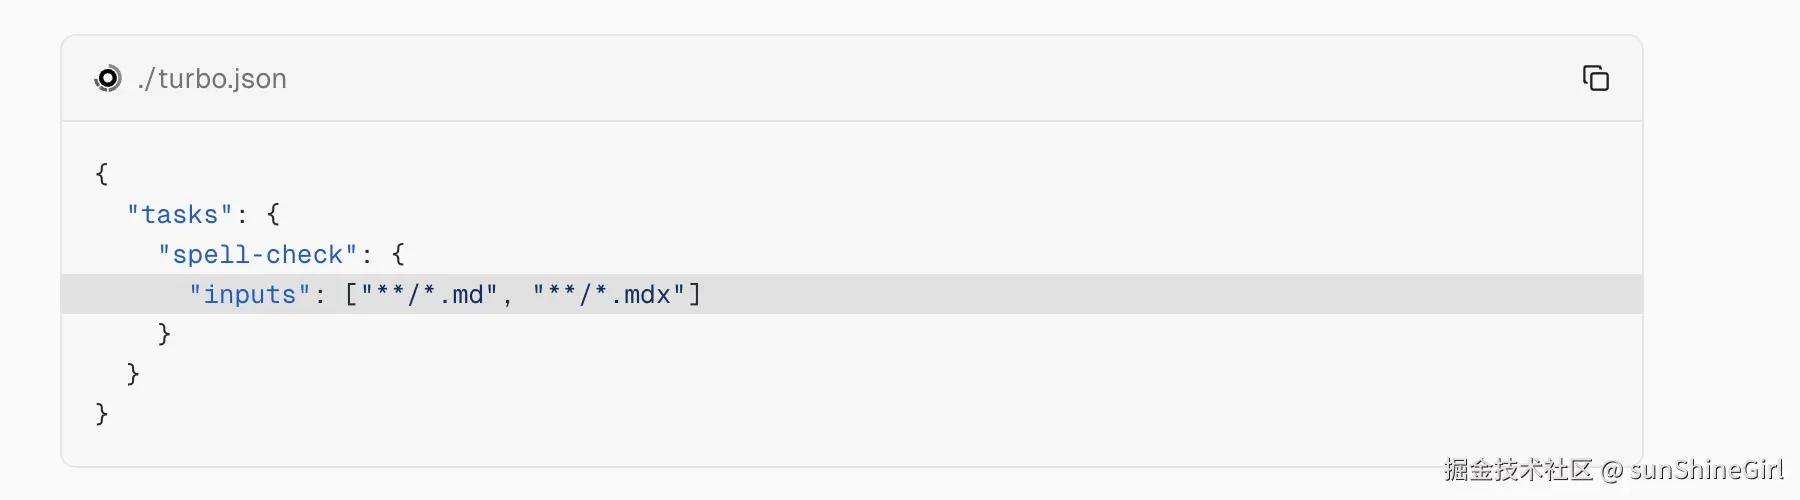Click the opening square bracket of inputs
This screenshot has width=1800, height=500.
[x=351, y=294]
